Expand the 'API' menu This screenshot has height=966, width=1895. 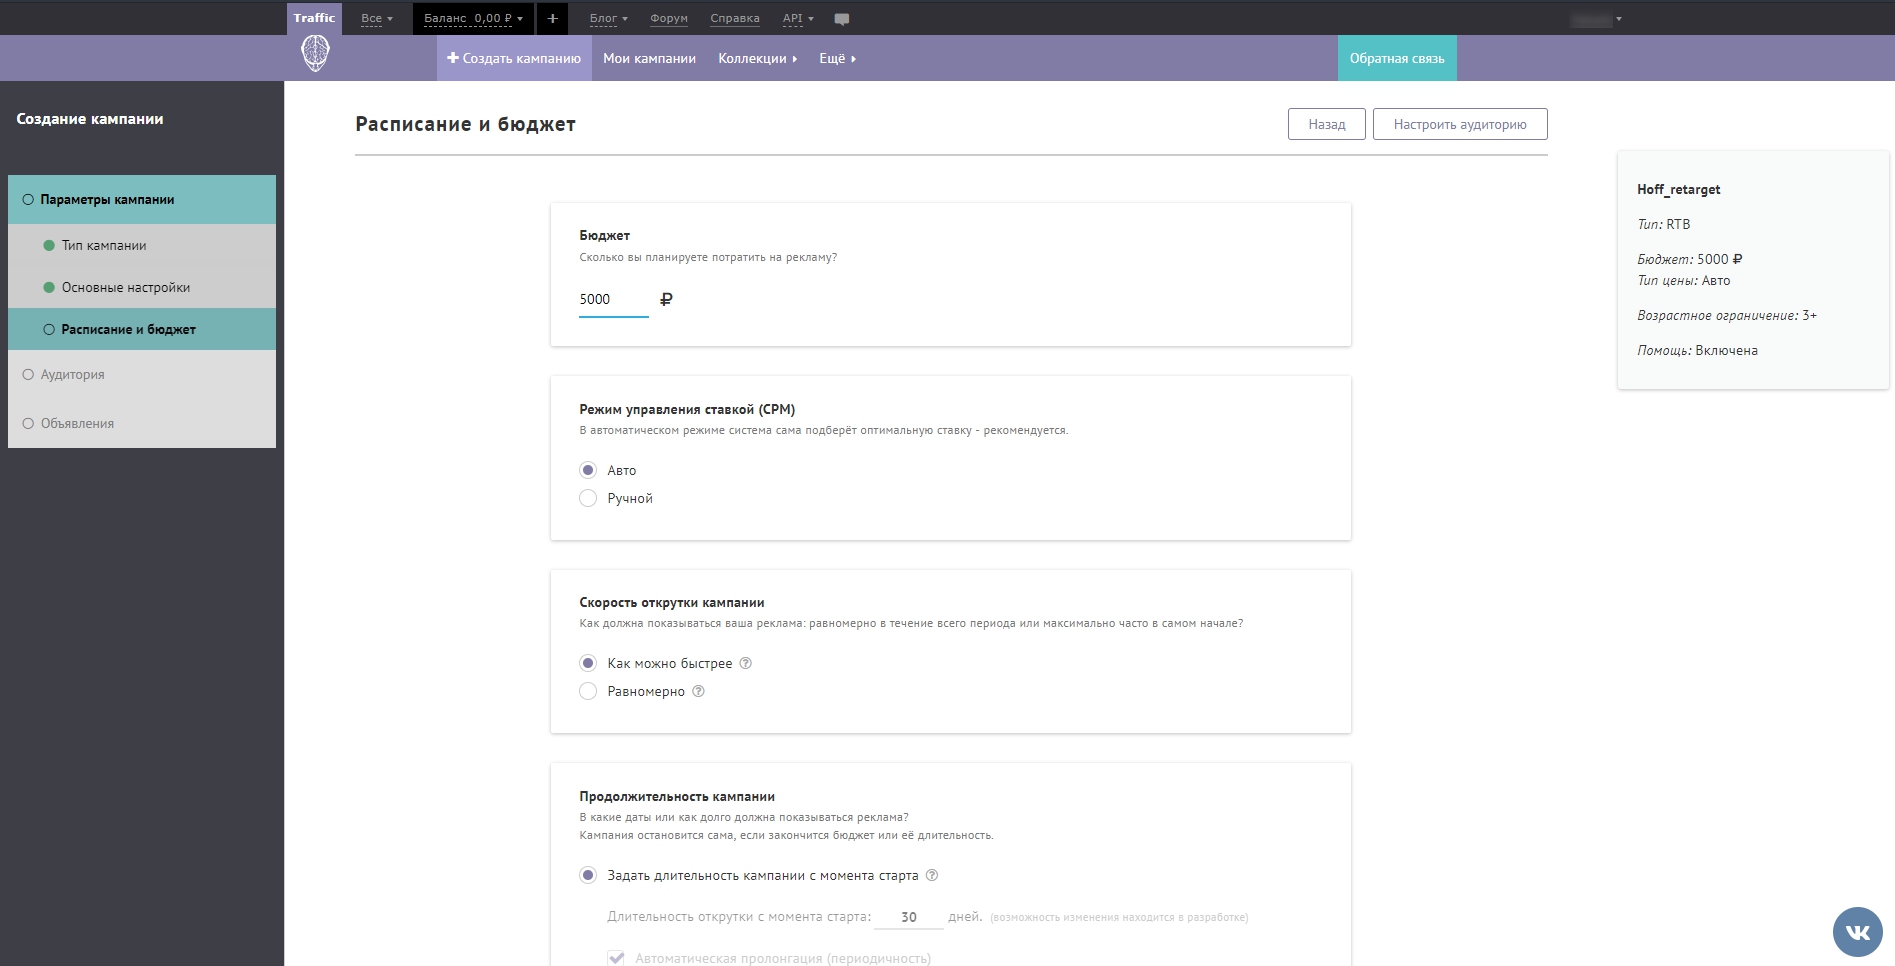pos(798,19)
